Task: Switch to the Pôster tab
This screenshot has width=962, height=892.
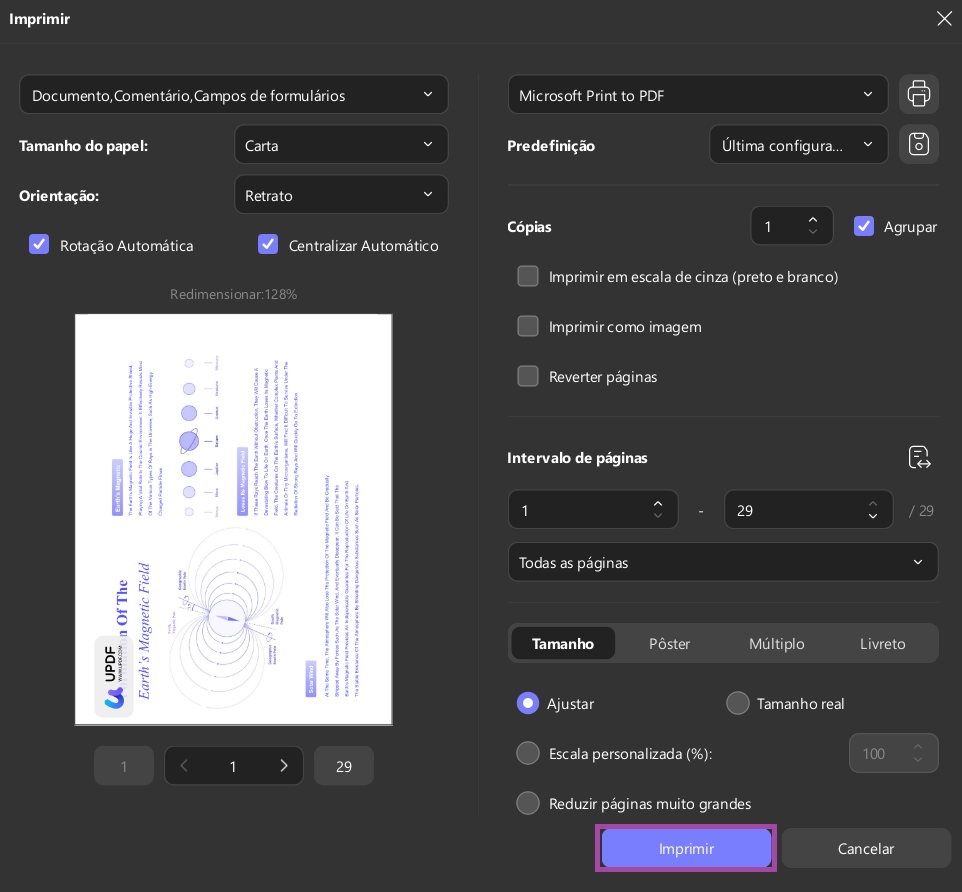Action: [x=669, y=643]
